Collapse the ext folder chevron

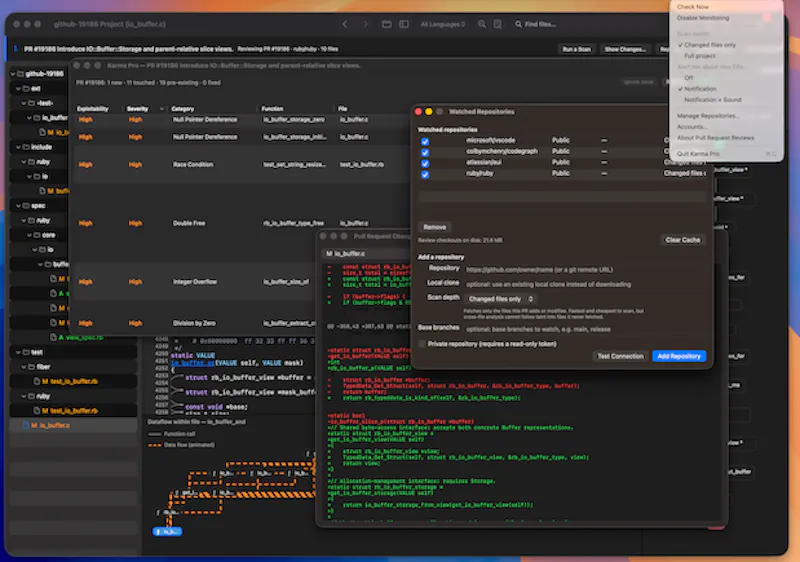[18, 88]
